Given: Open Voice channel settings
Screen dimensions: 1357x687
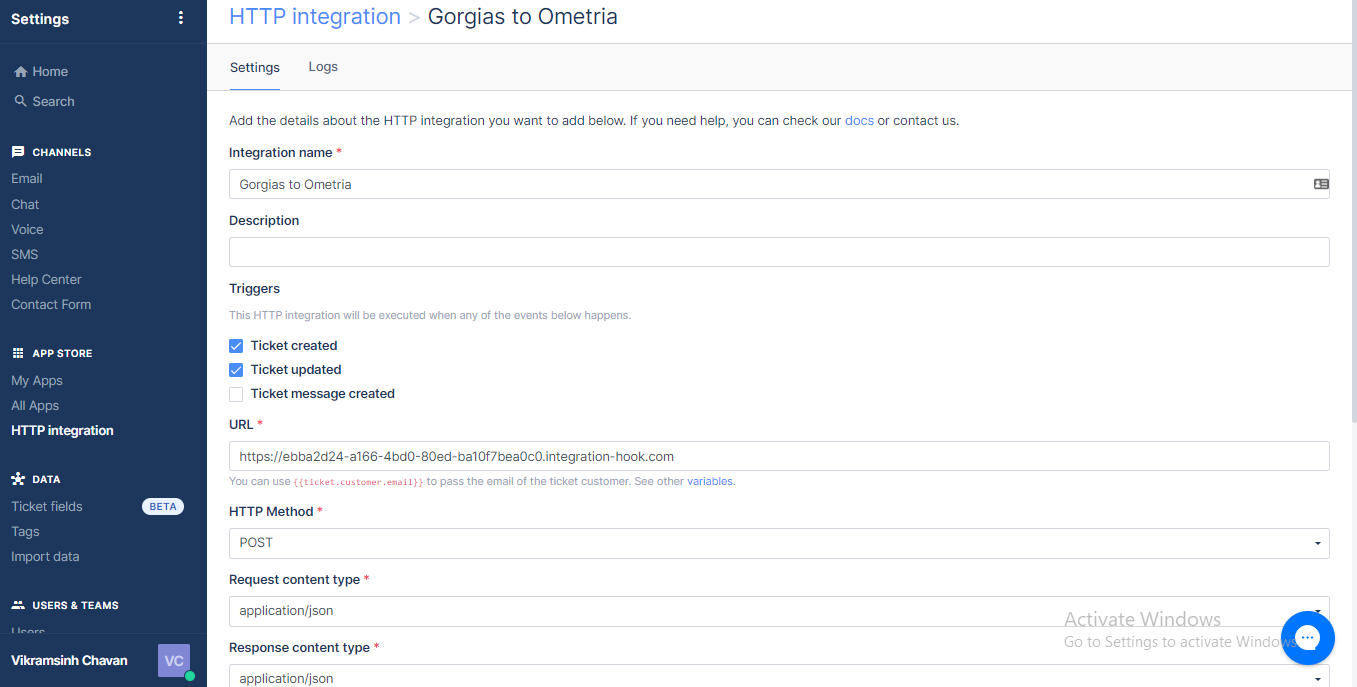Looking at the screenshot, I should [27, 229].
